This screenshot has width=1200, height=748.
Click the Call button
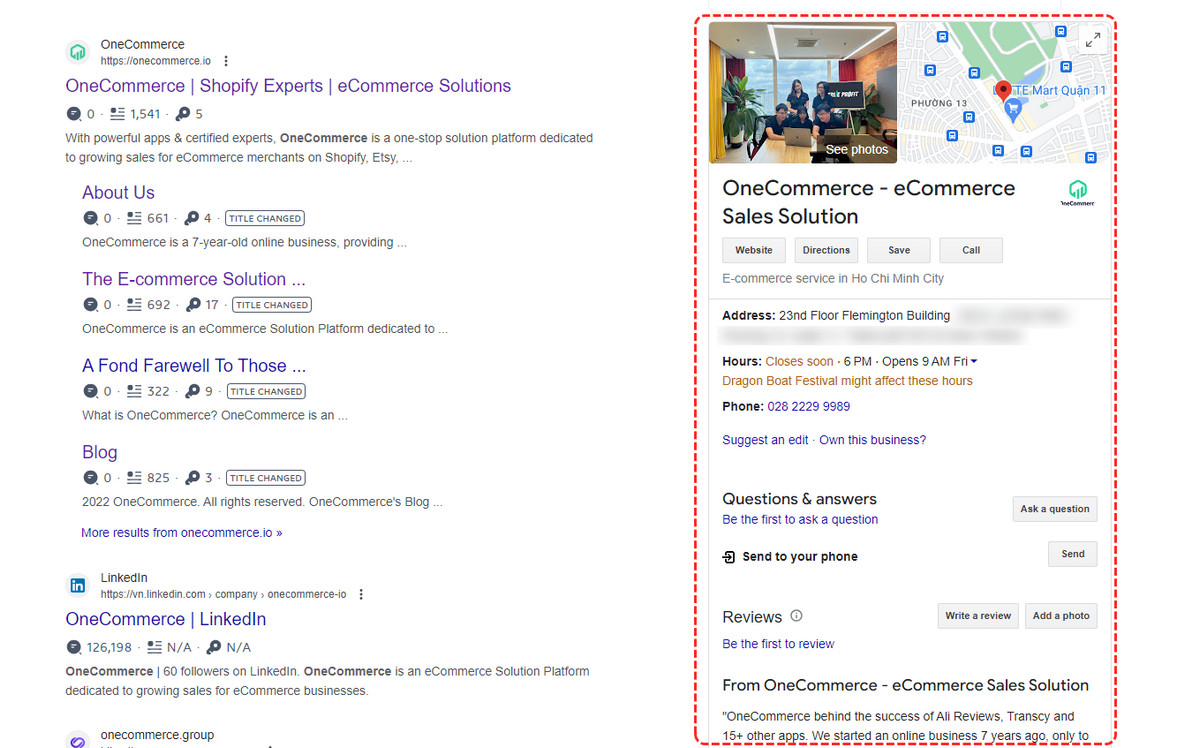click(971, 250)
